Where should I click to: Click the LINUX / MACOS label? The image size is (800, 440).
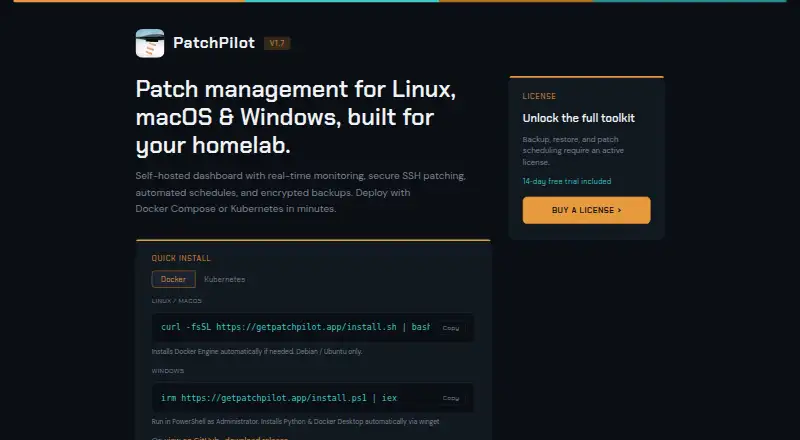coord(177,301)
